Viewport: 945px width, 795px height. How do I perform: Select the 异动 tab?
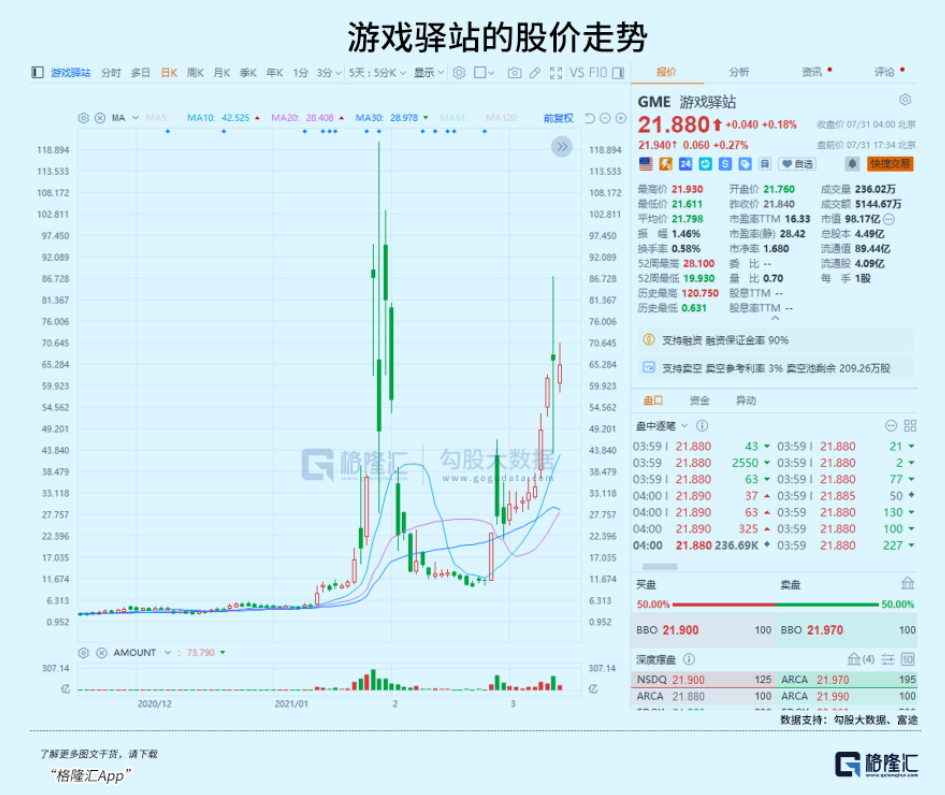coord(746,401)
